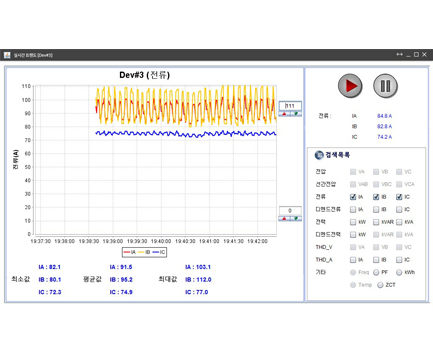Start the real-time trend with the red play button
The width and height of the screenshot is (433, 361).
click(350, 86)
